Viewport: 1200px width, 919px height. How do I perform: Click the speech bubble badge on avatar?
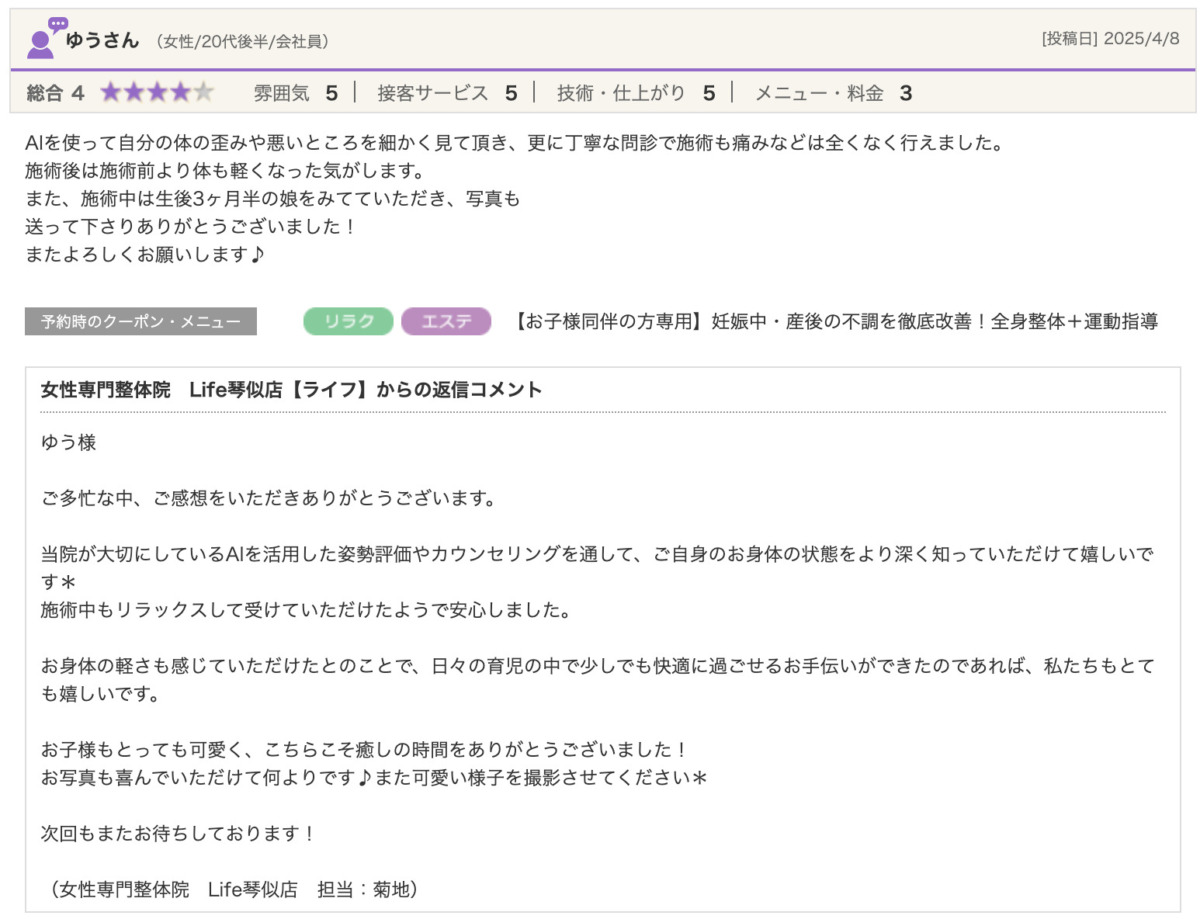tap(58, 24)
